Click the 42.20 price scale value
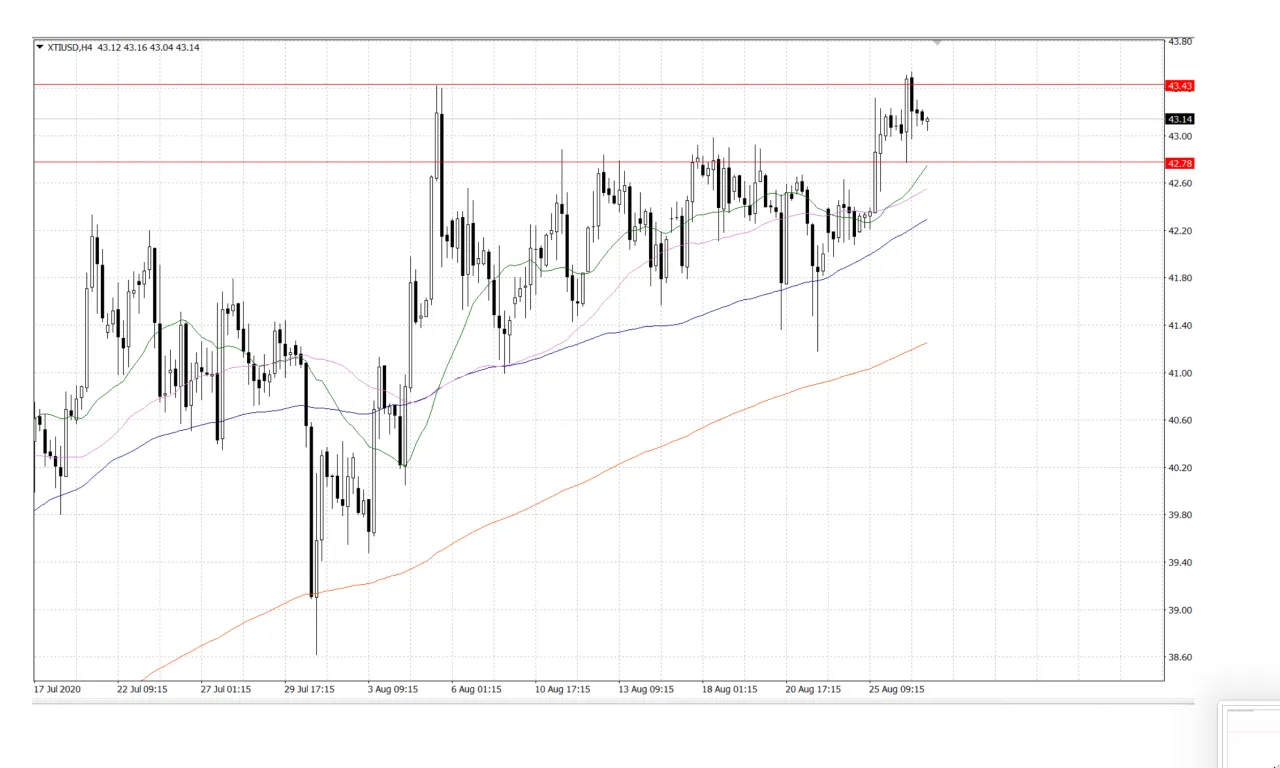Viewport: 1280px width, 768px height. click(1180, 231)
